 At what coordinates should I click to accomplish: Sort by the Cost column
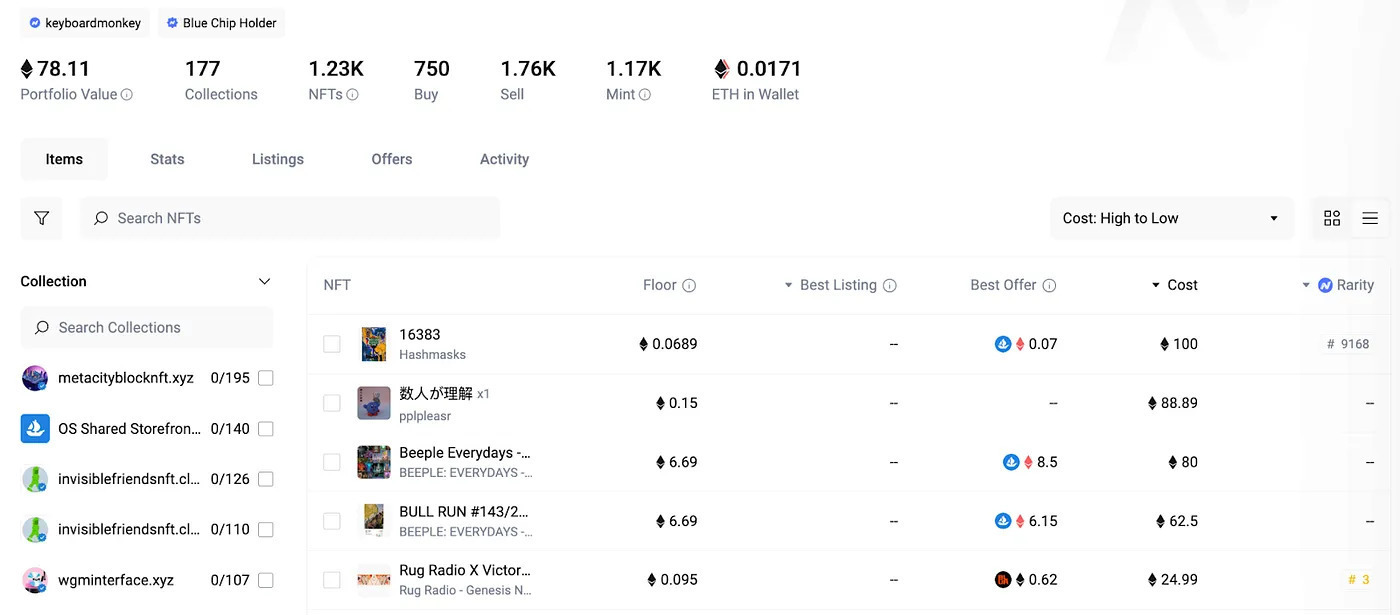(1176, 285)
